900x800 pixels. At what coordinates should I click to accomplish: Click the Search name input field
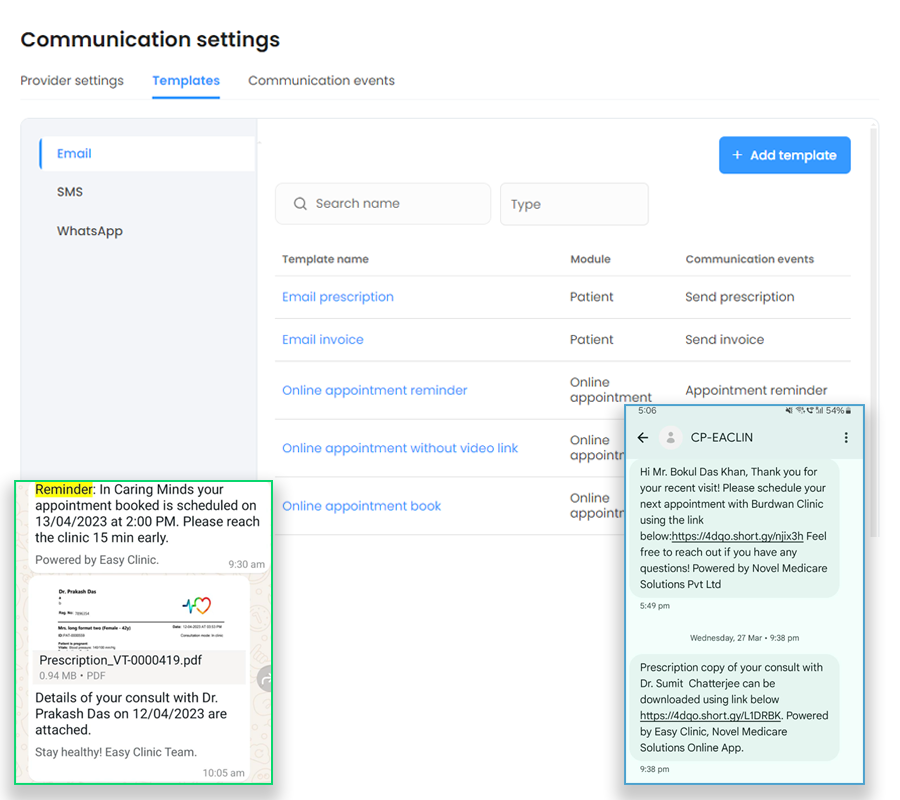(x=395, y=204)
